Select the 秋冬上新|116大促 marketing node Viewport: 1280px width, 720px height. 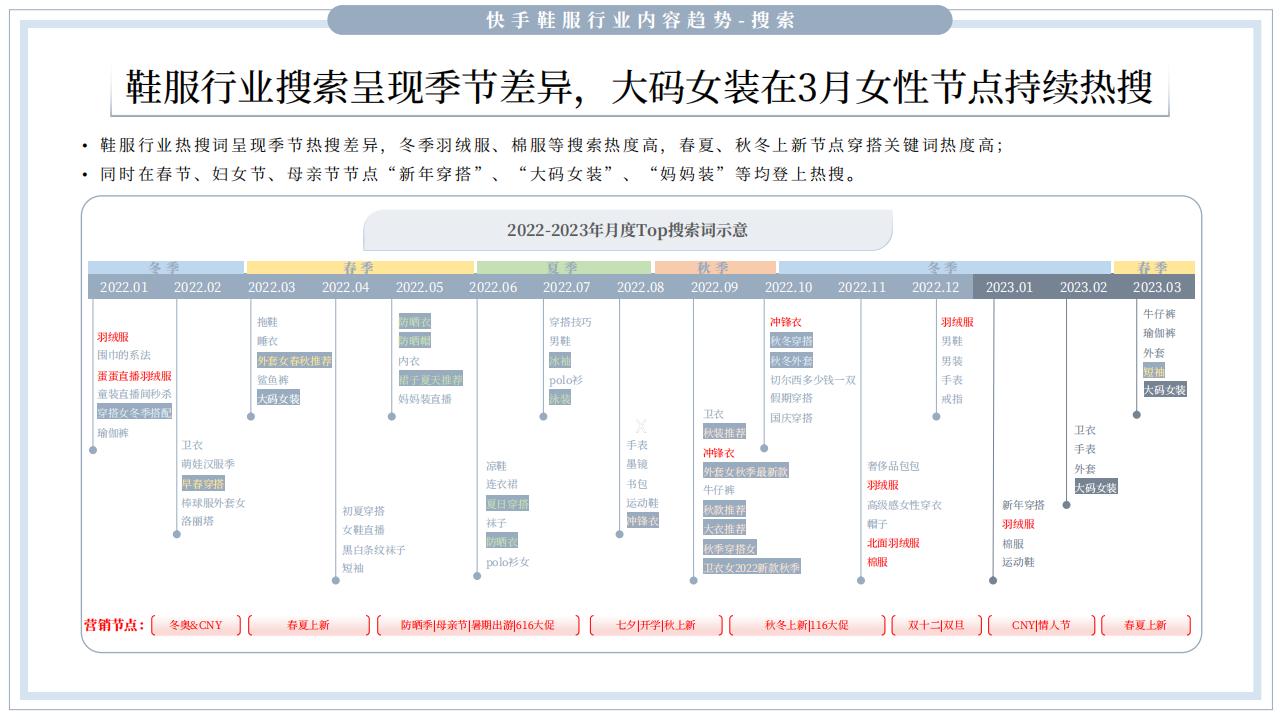pos(807,625)
